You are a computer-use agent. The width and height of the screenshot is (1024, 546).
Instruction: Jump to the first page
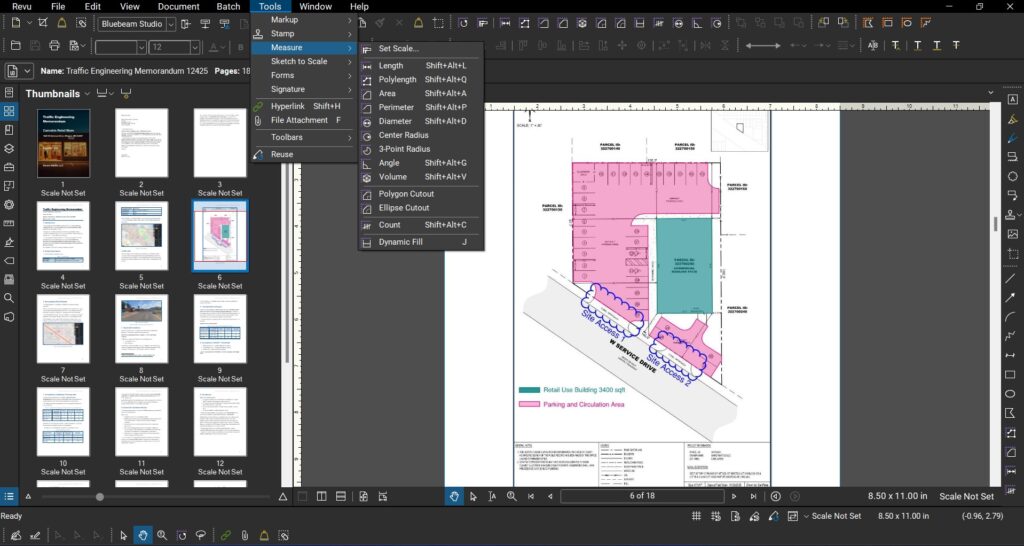(531, 496)
